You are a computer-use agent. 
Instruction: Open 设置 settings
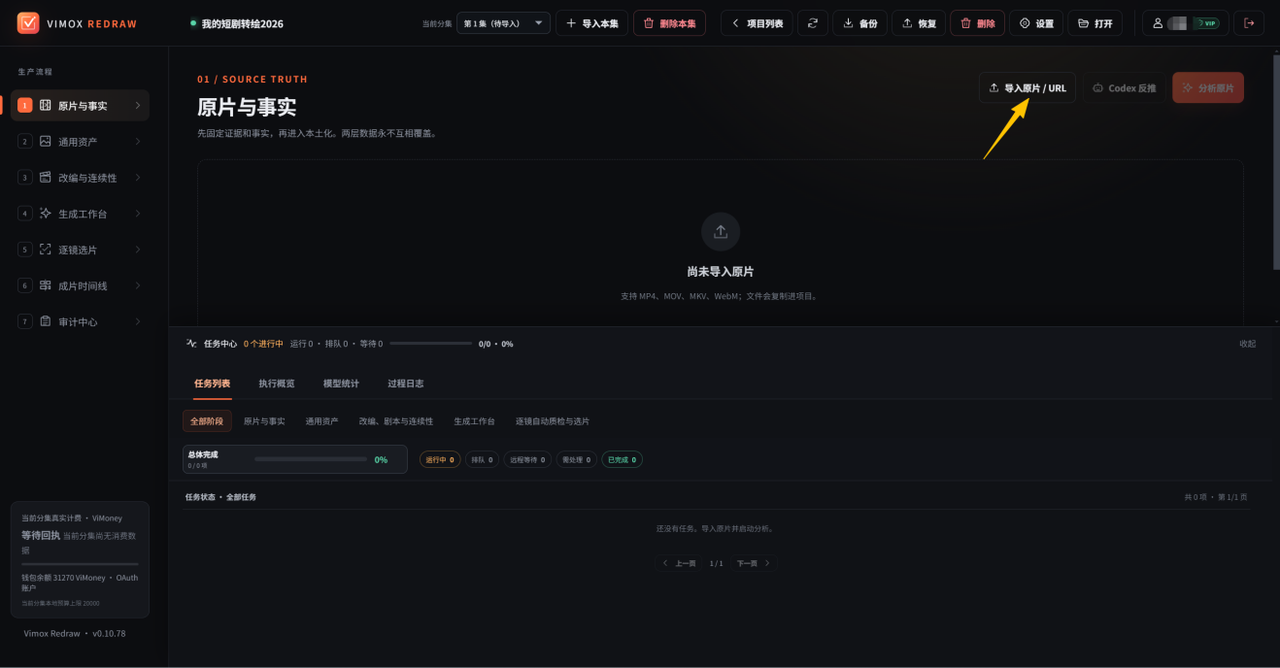1036,23
